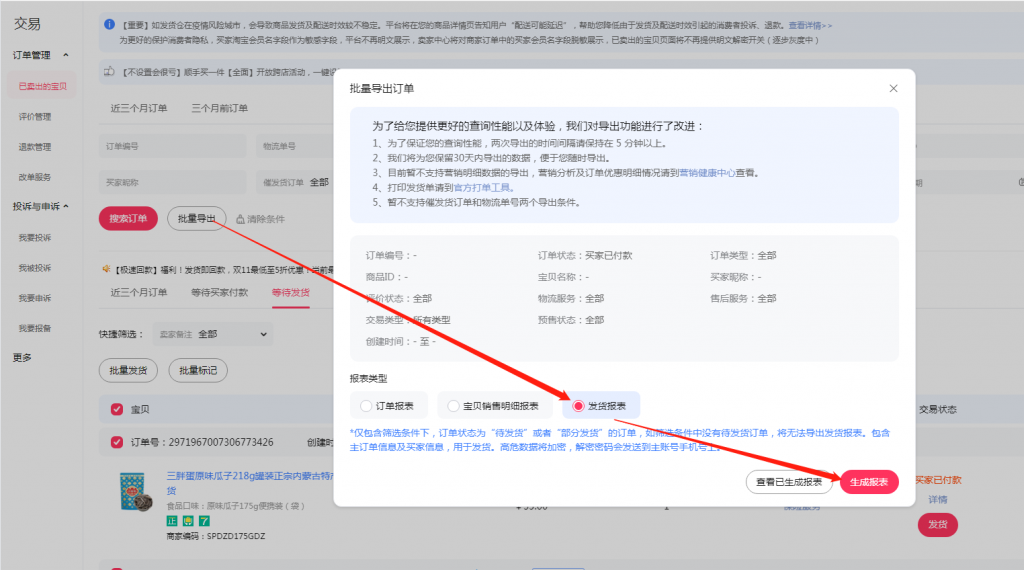
Task: Click the thumbs-up icon in the promotion banner
Action: click(x=110, y=71)
